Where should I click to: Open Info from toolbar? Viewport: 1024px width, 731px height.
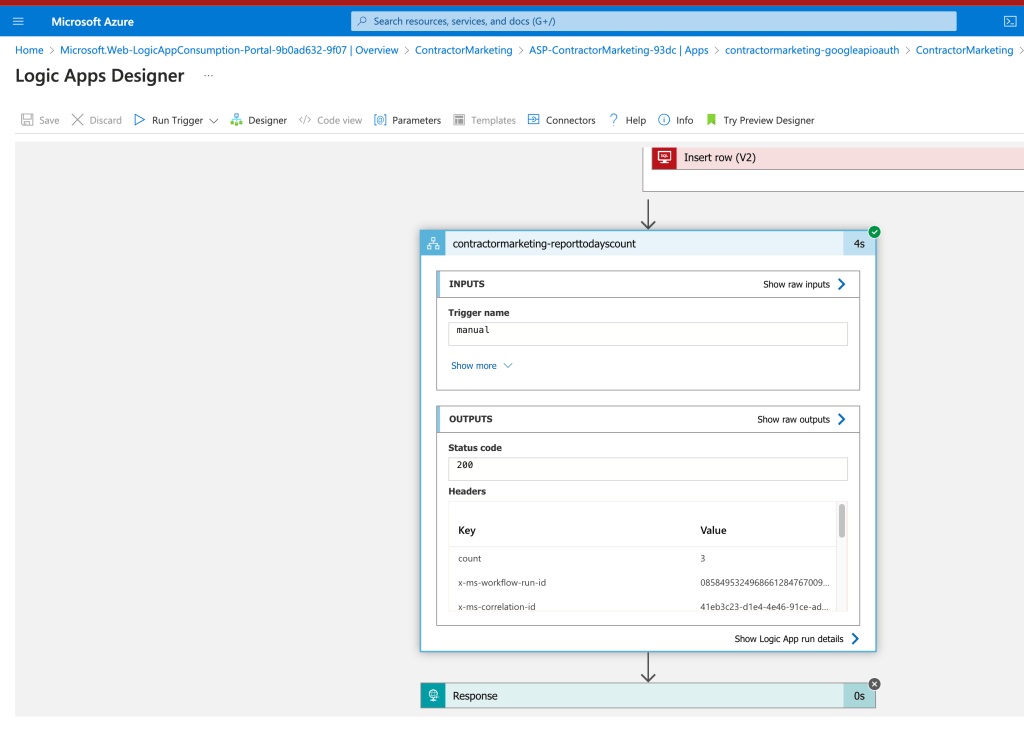point(676,120)
